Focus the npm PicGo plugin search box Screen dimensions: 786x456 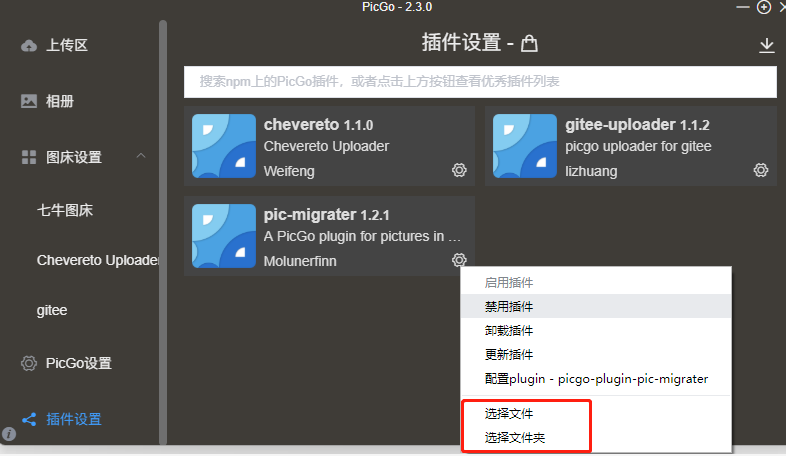[480, 82]
